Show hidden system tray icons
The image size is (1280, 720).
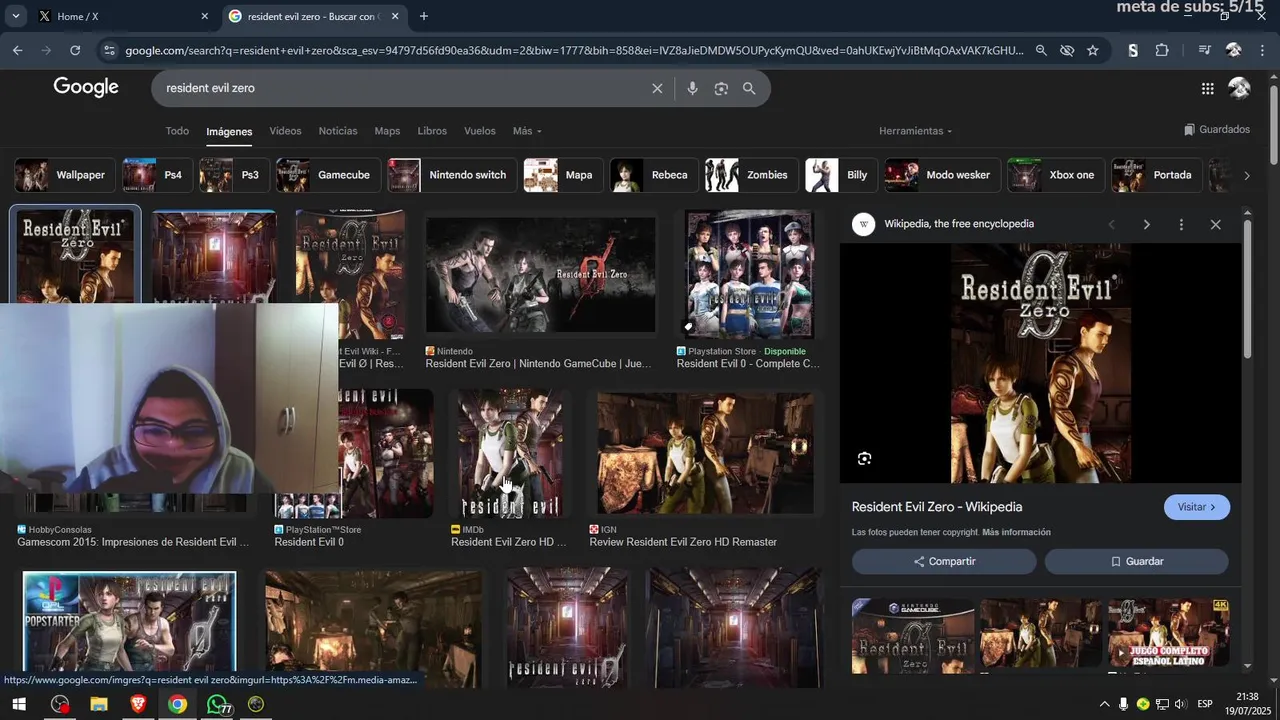(x=1104, y=704)
